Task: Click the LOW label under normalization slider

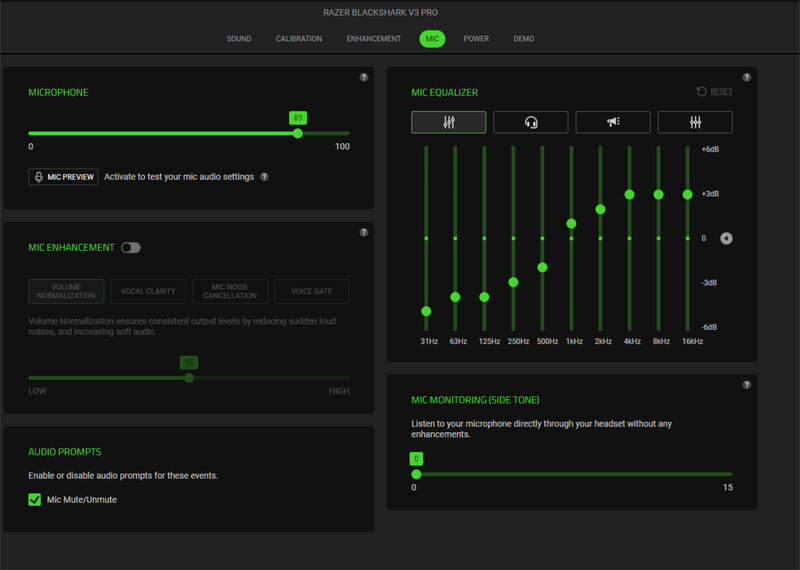Action: (37, 391)
